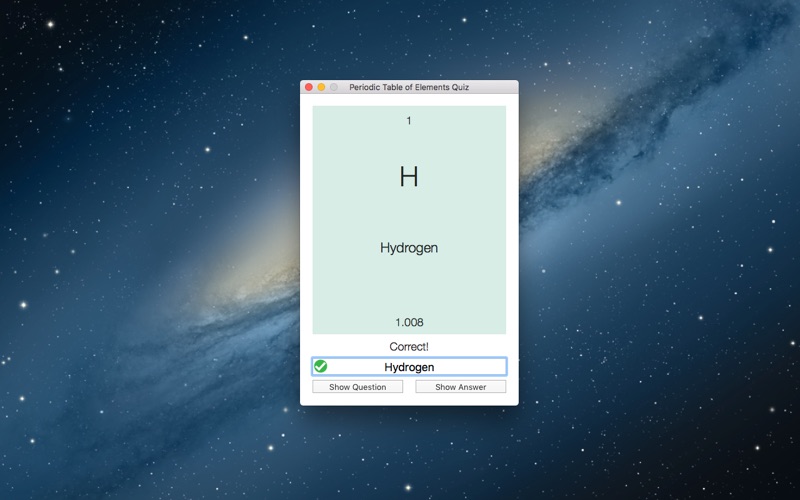Screen dimensions: 800x500
Task: Focus the answer field containing Hydrogen
Action: pos(420,367)
